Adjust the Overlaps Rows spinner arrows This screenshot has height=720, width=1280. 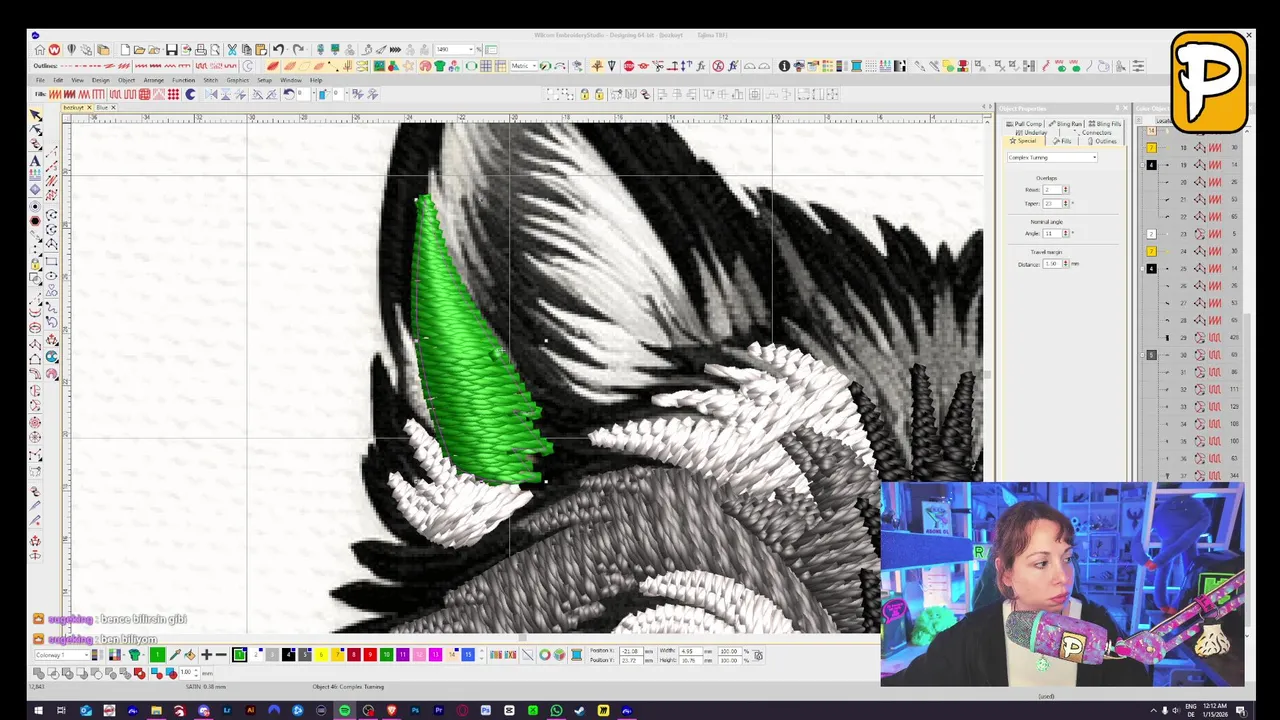point(1065,190)
